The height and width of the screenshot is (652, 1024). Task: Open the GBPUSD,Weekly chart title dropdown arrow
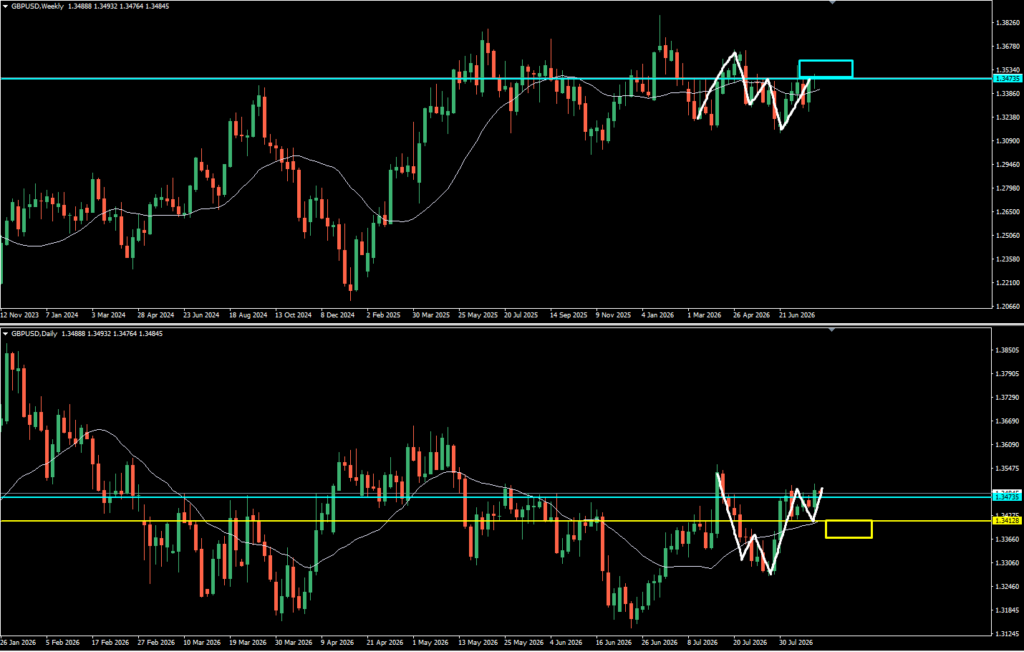pyautogui.click(x=5, y=6)
